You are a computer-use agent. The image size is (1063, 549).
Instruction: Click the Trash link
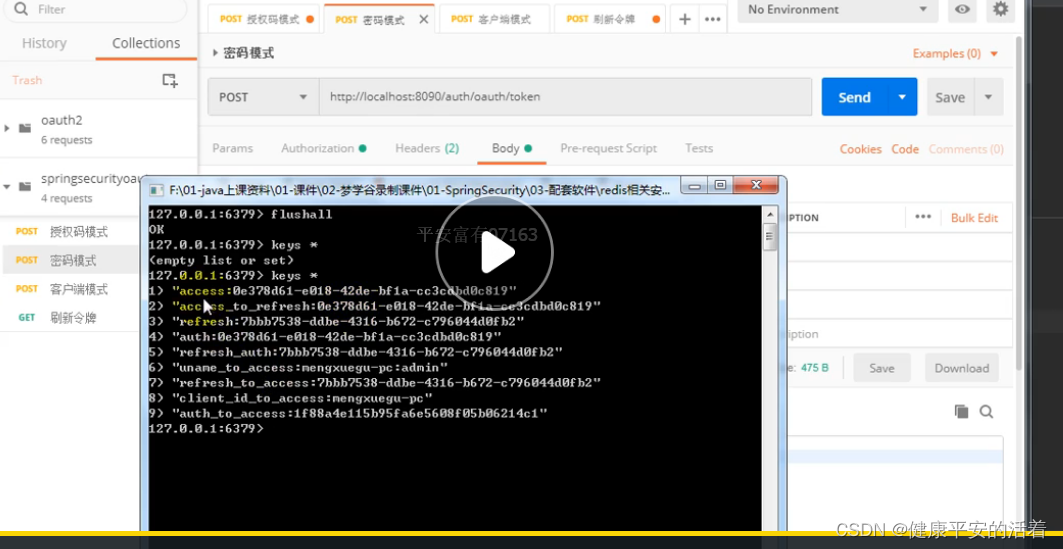tap(27, 80)
